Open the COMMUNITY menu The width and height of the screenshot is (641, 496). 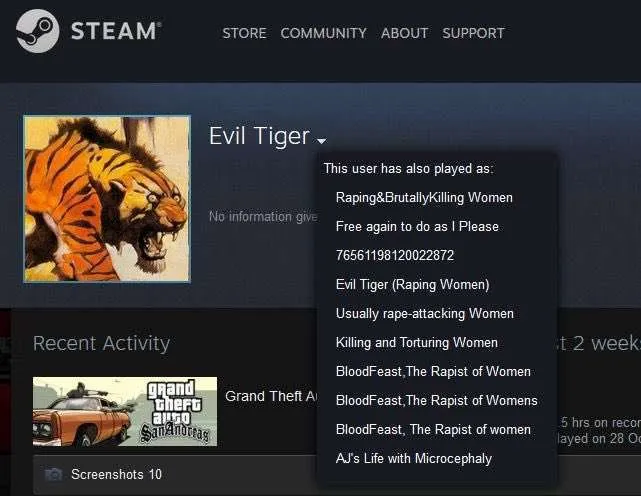(323, 33)
